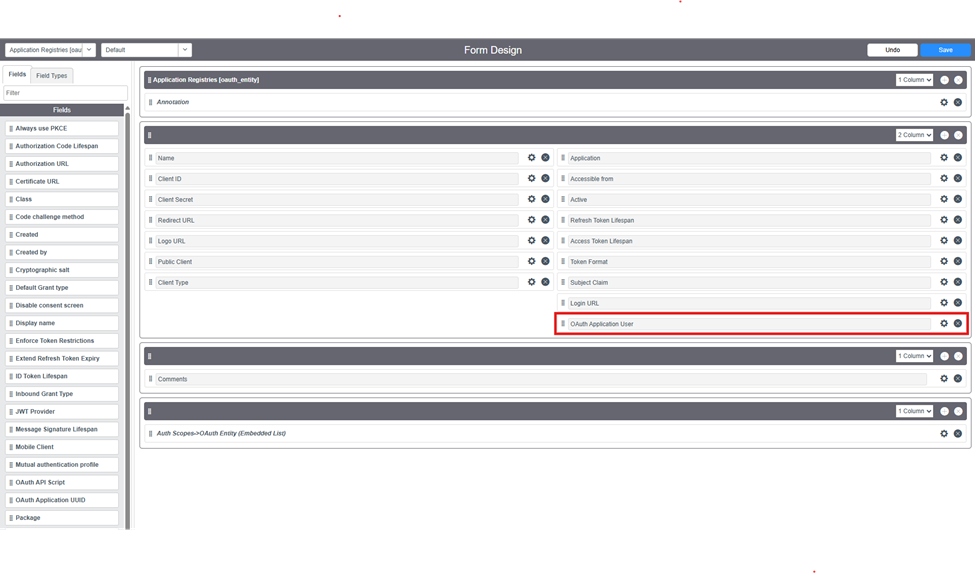Select Extend Refresh Token Expiry field

62,359
